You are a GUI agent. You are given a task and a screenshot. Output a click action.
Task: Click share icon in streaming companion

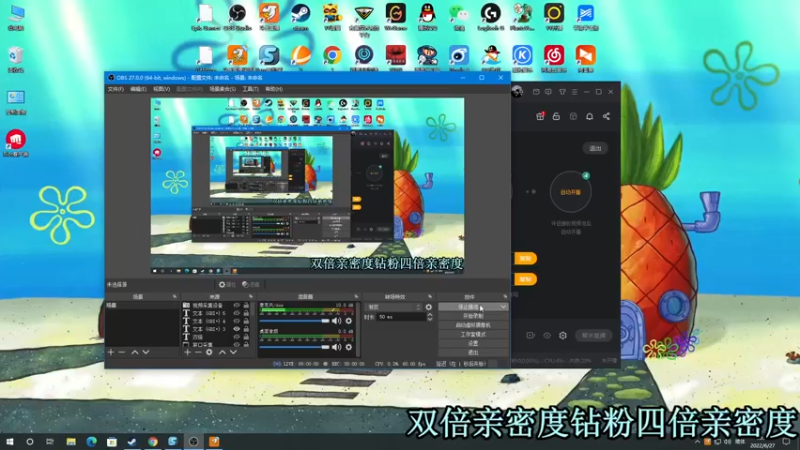606,116
